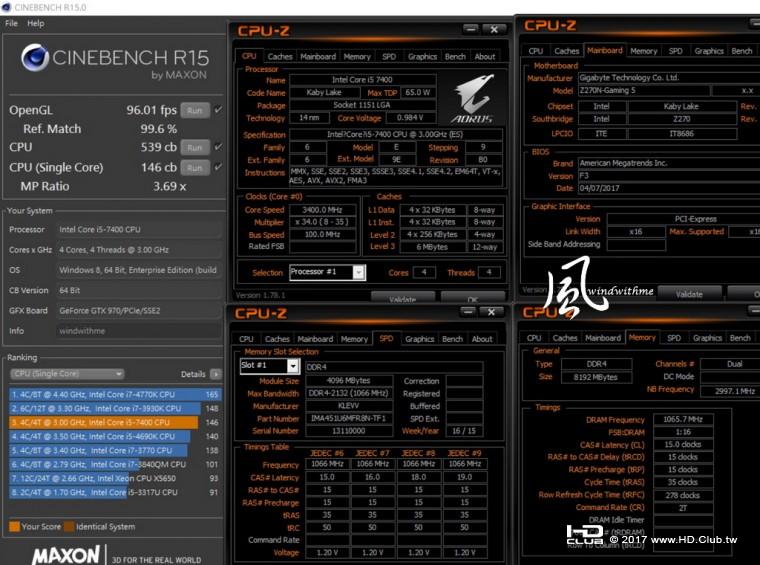
Task: Click Validate in the Mainboard CPU-Z window
Action: point(689,294)
